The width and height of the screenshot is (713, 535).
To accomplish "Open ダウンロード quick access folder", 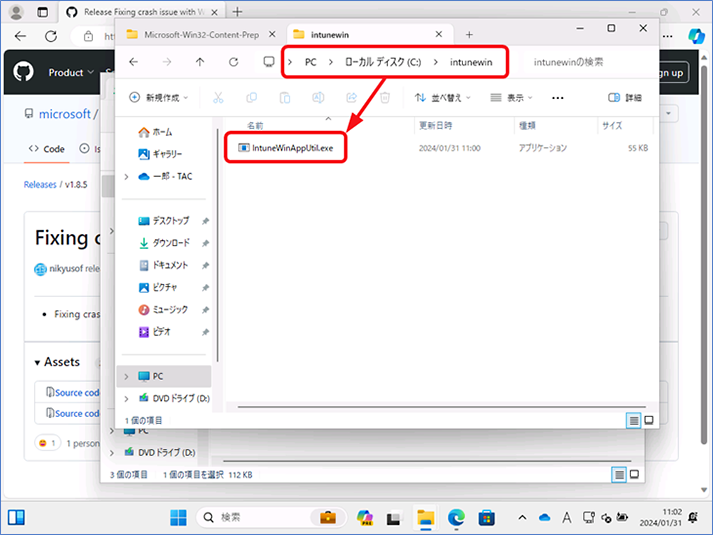I will (x=164, y=243).
